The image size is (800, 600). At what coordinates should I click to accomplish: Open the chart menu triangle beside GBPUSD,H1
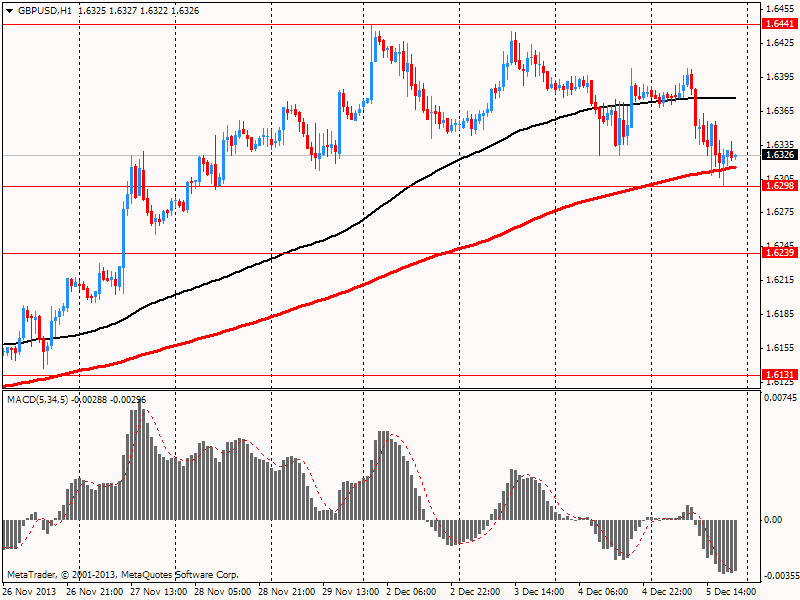tap(10, 11)
